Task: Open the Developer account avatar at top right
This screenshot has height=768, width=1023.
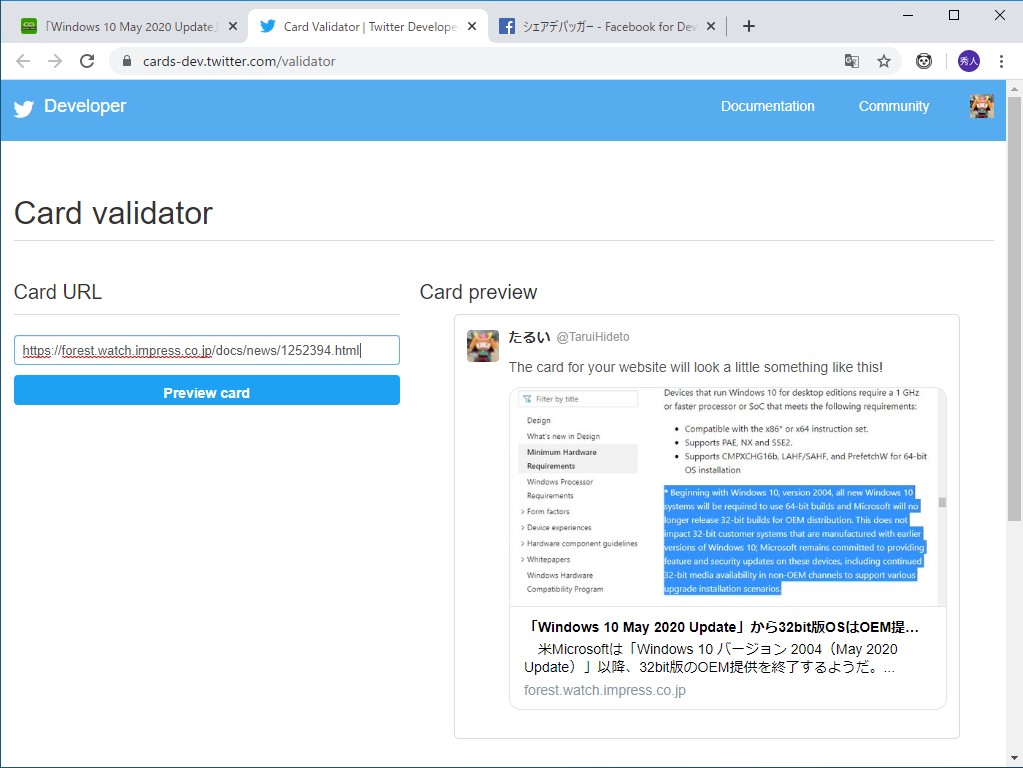Action: coord(981,106)
